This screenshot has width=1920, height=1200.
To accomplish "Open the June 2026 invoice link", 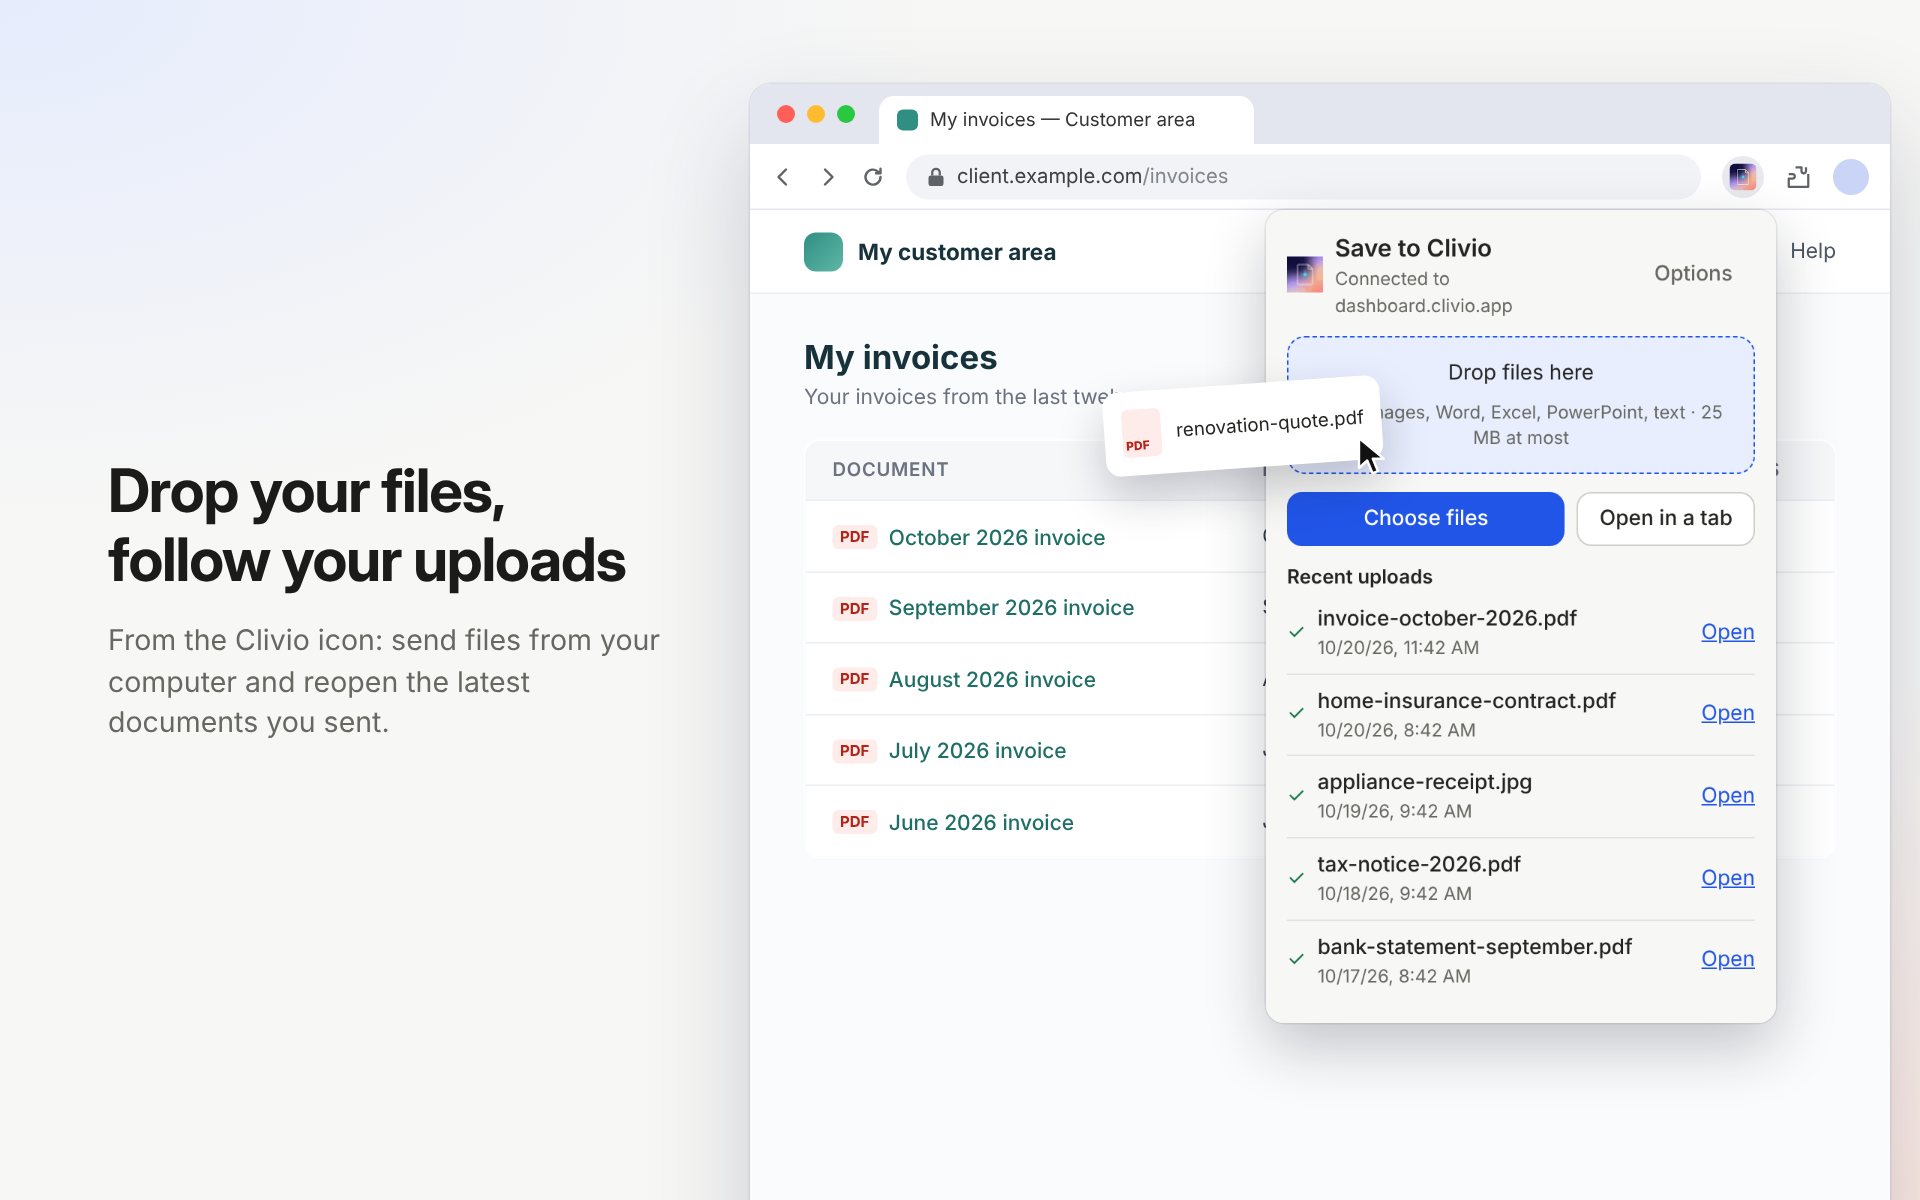I will coord(981,822).
